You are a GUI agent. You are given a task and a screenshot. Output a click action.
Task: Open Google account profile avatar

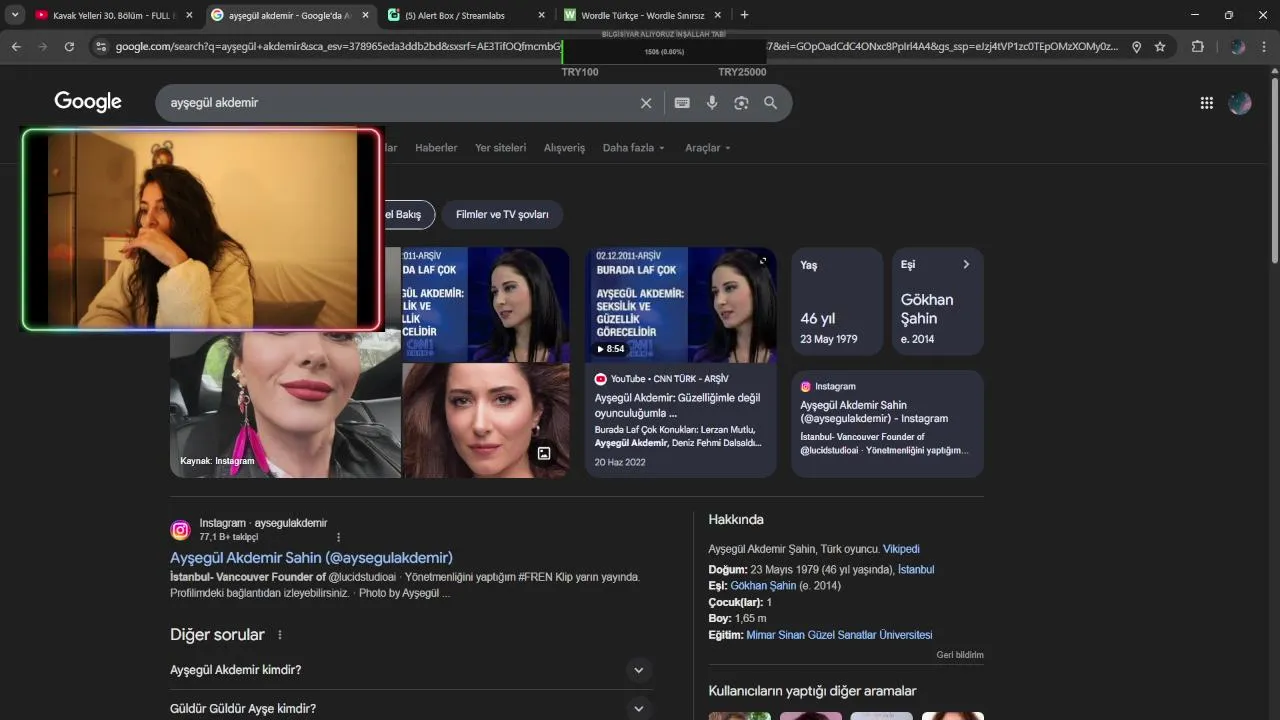tap(1240, 103)
